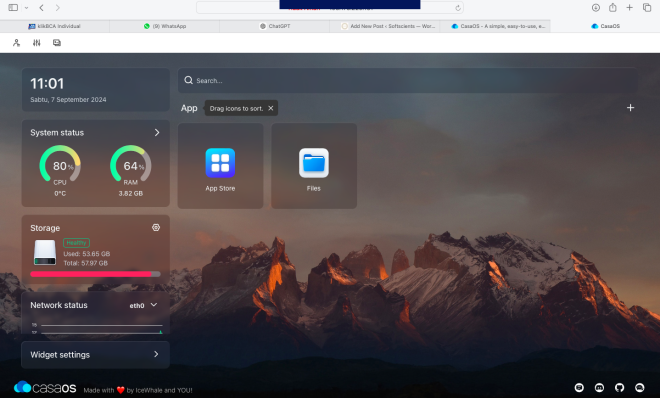Viewport: 660px width, 398px height.
Task: Open the CasaOS terminal icon
Action: 57,42
